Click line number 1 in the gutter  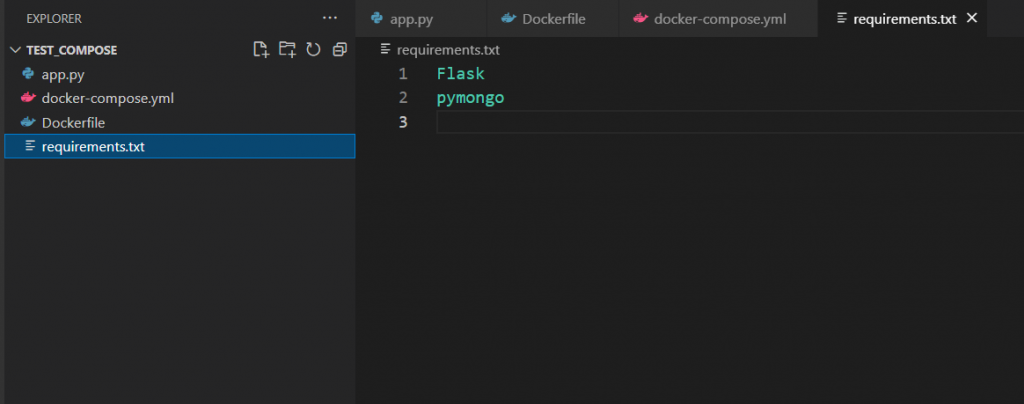[x=403, y=74]
